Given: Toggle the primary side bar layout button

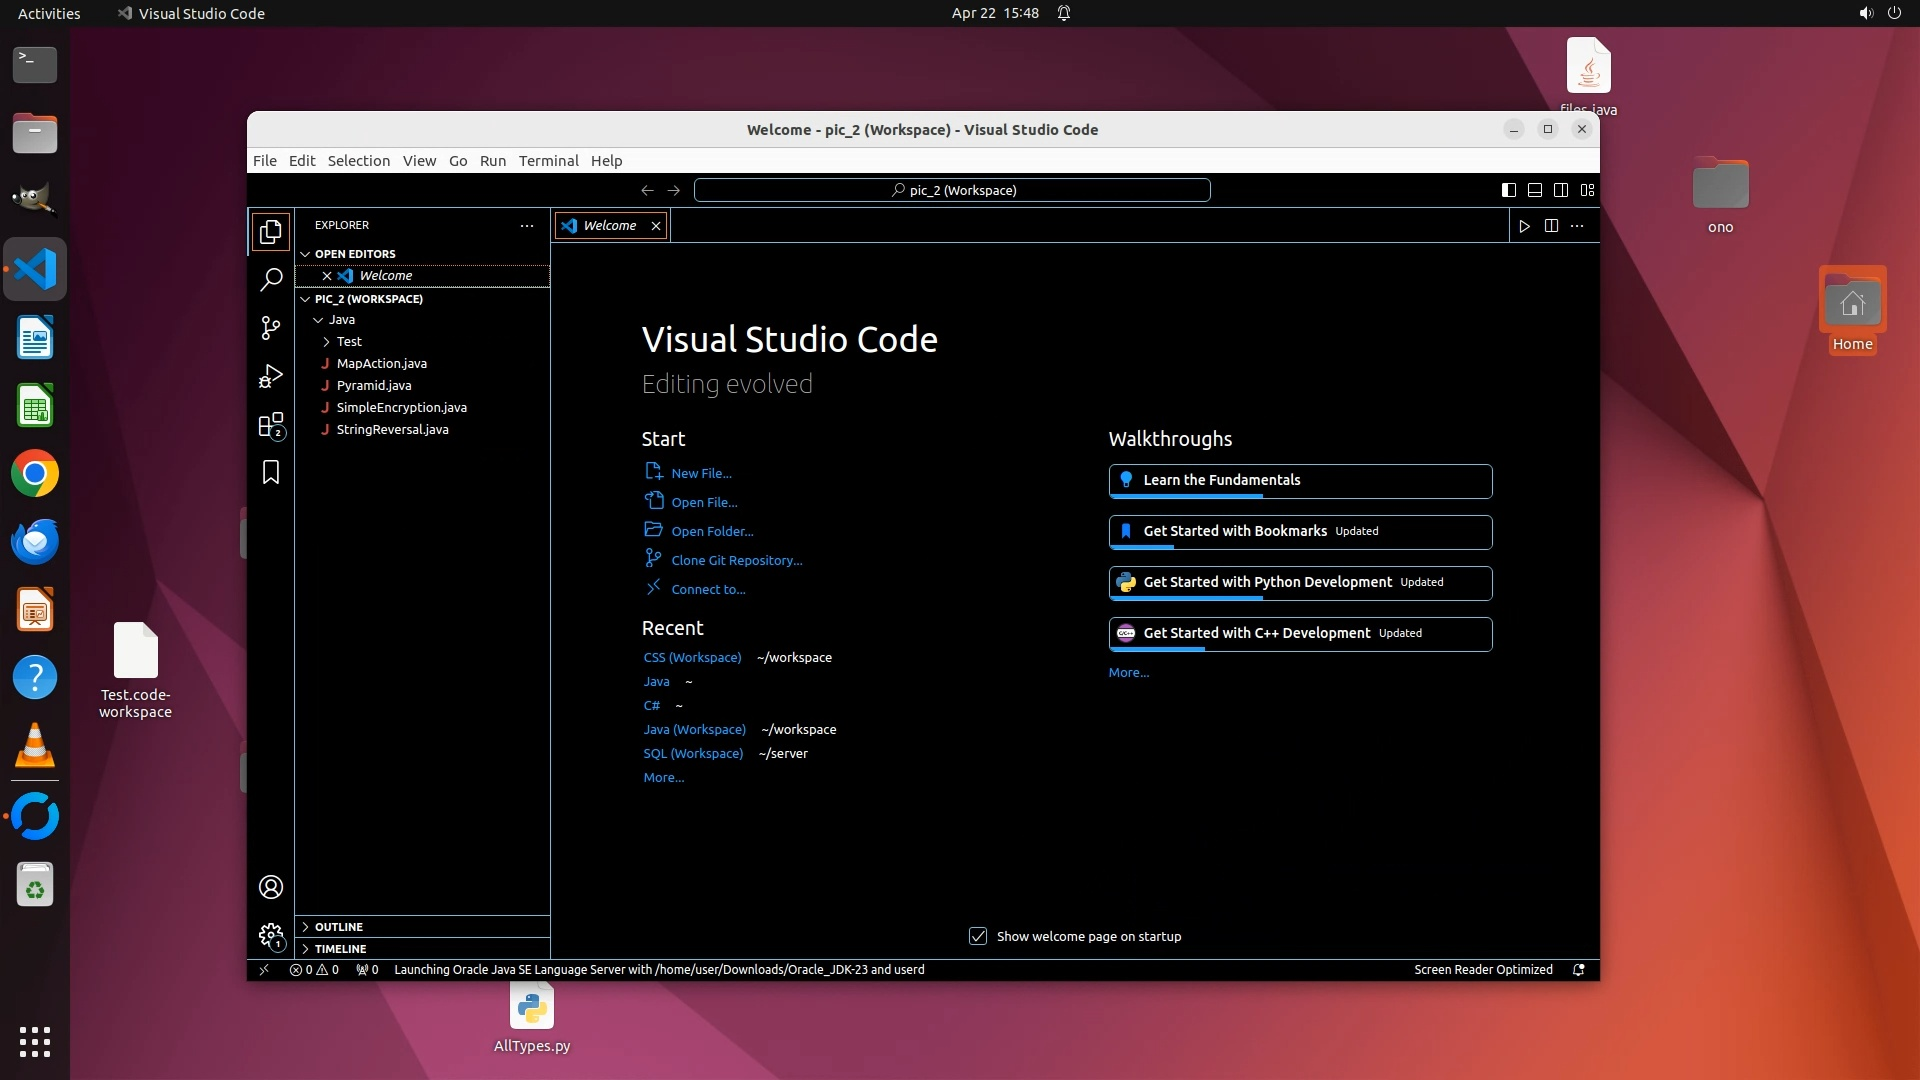Looking at the screenshot, I should (1509, 190).
